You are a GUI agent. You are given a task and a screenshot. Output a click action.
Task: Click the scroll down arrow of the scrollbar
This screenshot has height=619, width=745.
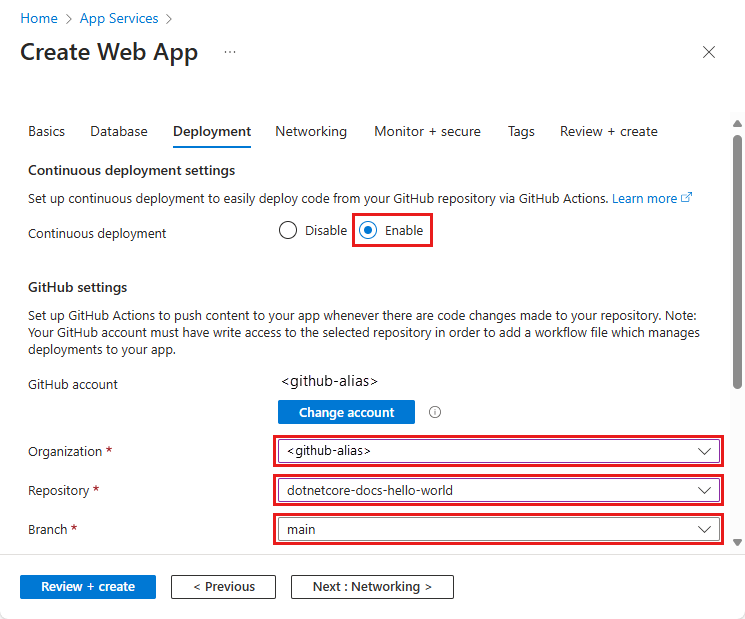738,541
